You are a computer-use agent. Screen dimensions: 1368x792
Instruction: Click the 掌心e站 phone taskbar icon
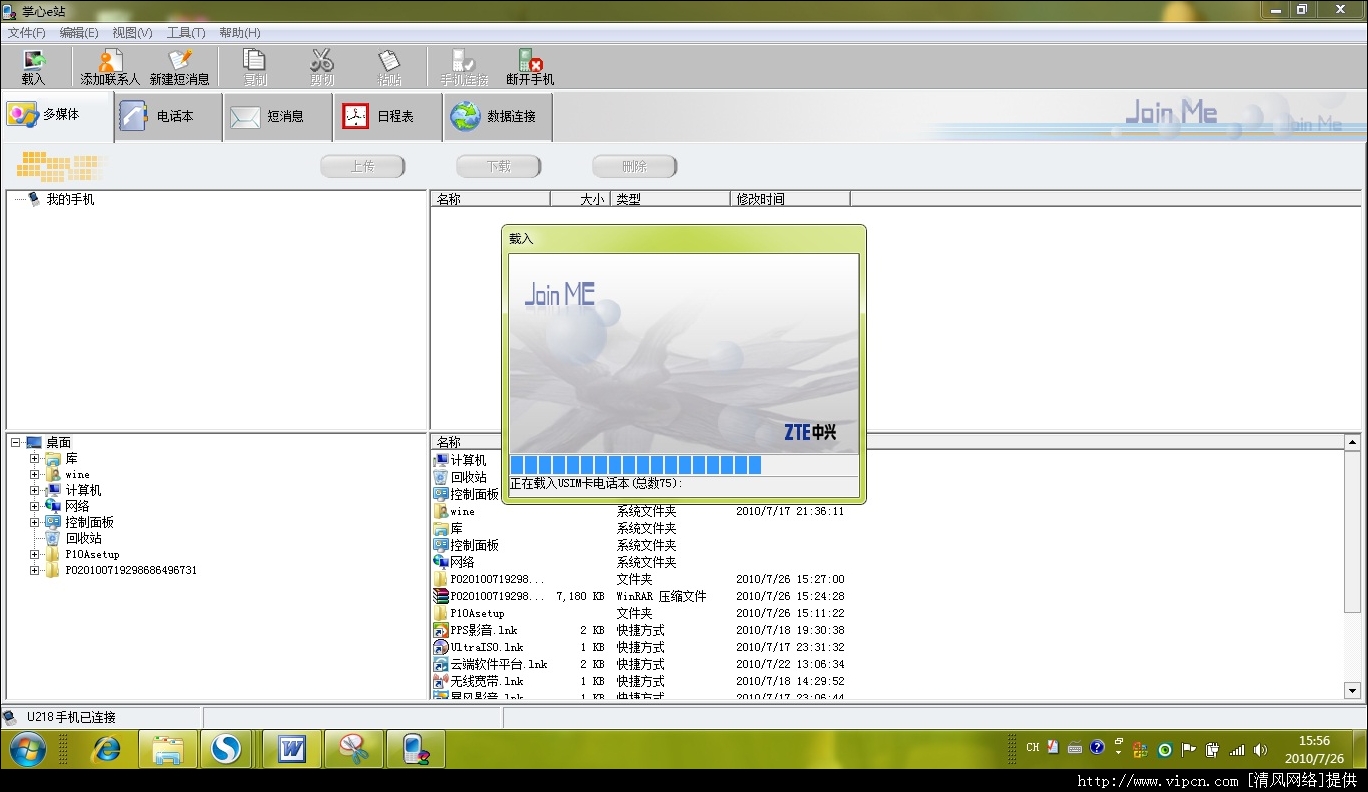(x=415, y=749)
